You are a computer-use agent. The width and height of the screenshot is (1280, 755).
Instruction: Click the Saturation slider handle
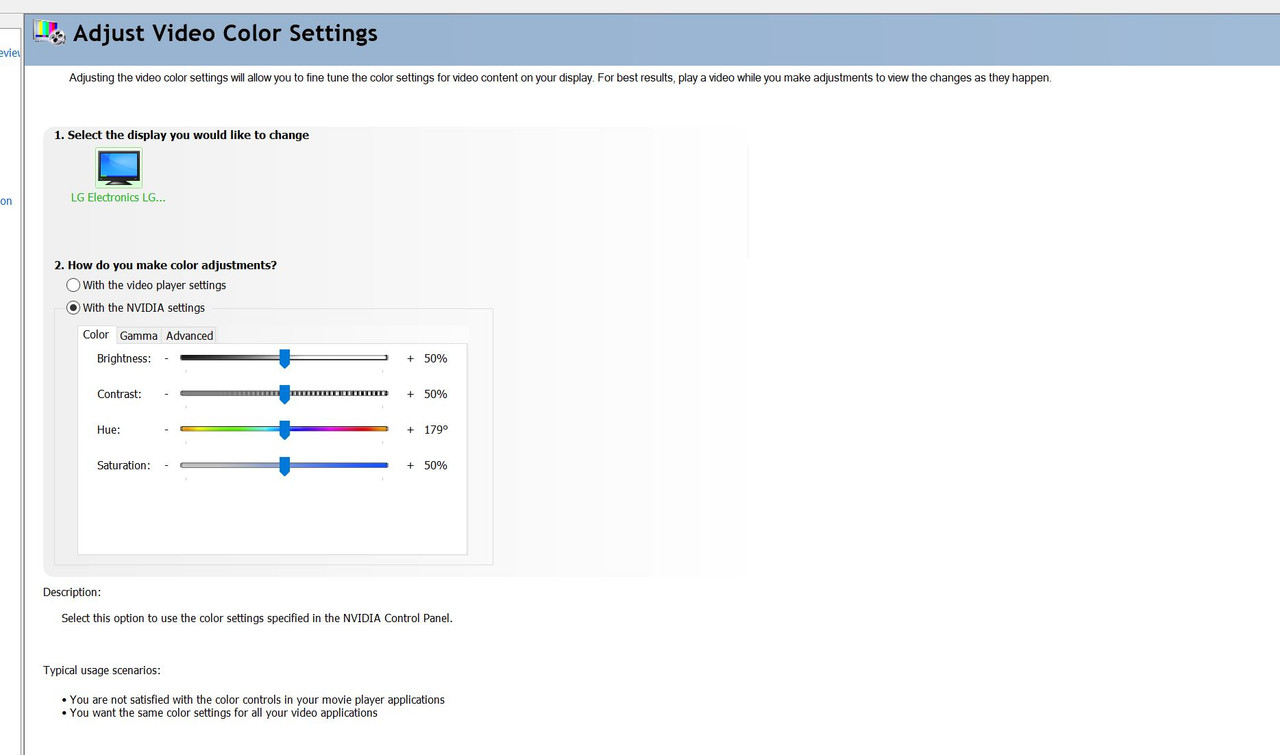(284, 466)
